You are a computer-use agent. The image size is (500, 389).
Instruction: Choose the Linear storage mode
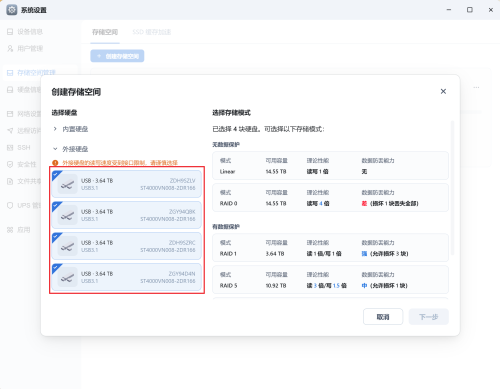point(330,166)
